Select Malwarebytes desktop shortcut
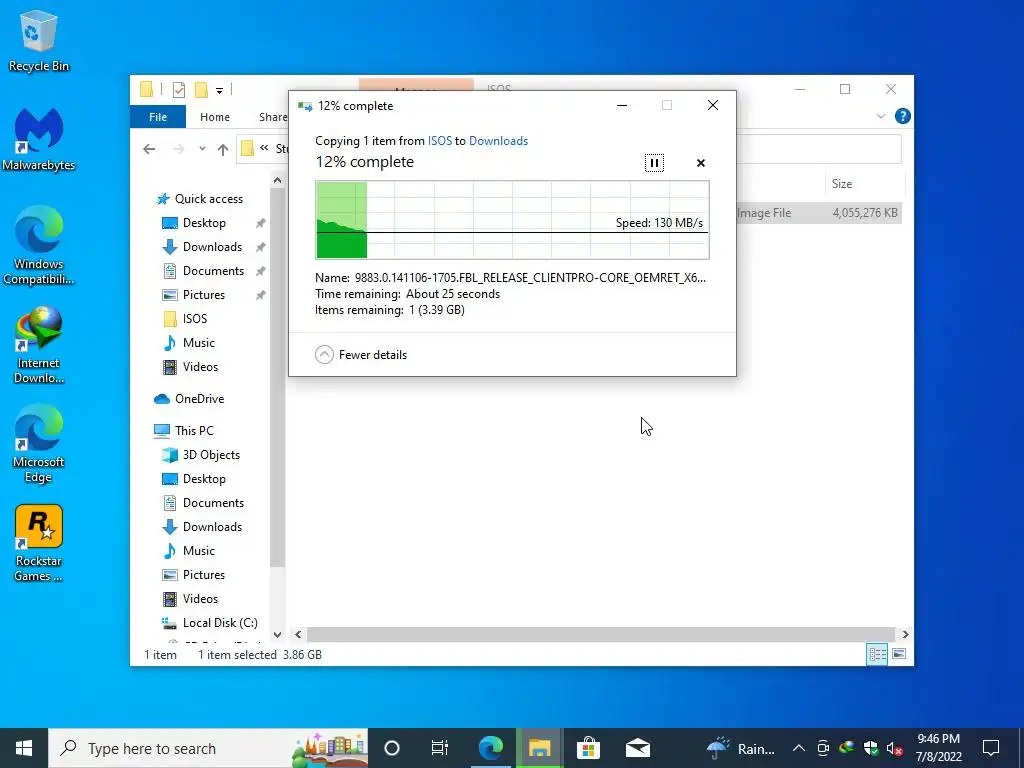This screenshot has height=768, width=1024. pos(39,139)
